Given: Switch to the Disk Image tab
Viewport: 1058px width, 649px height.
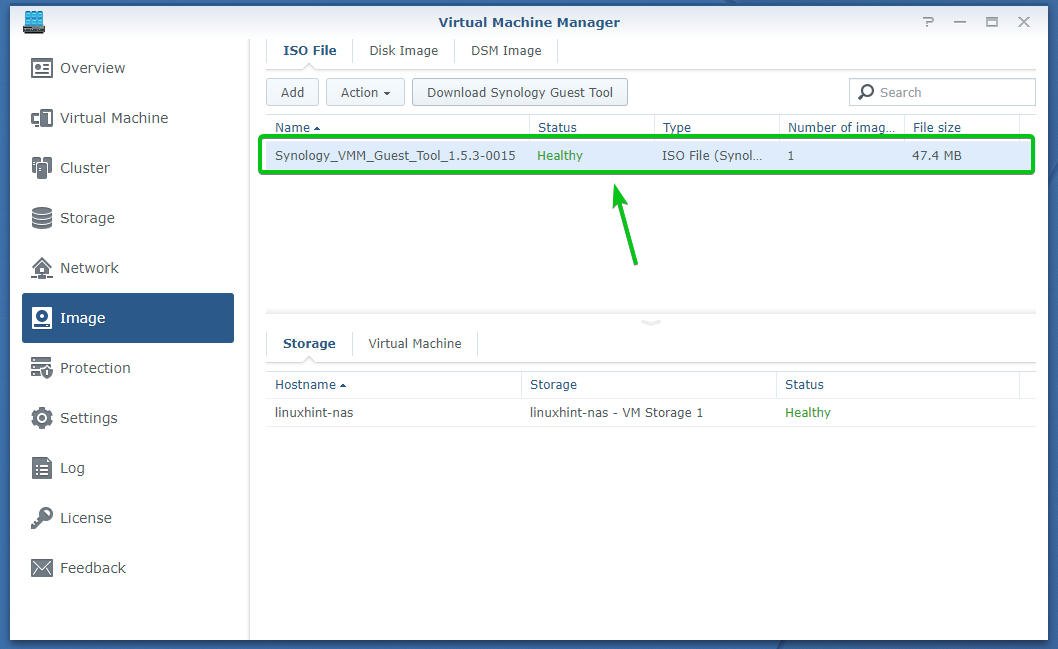Looking at the screenshot, I should [403, 50].
